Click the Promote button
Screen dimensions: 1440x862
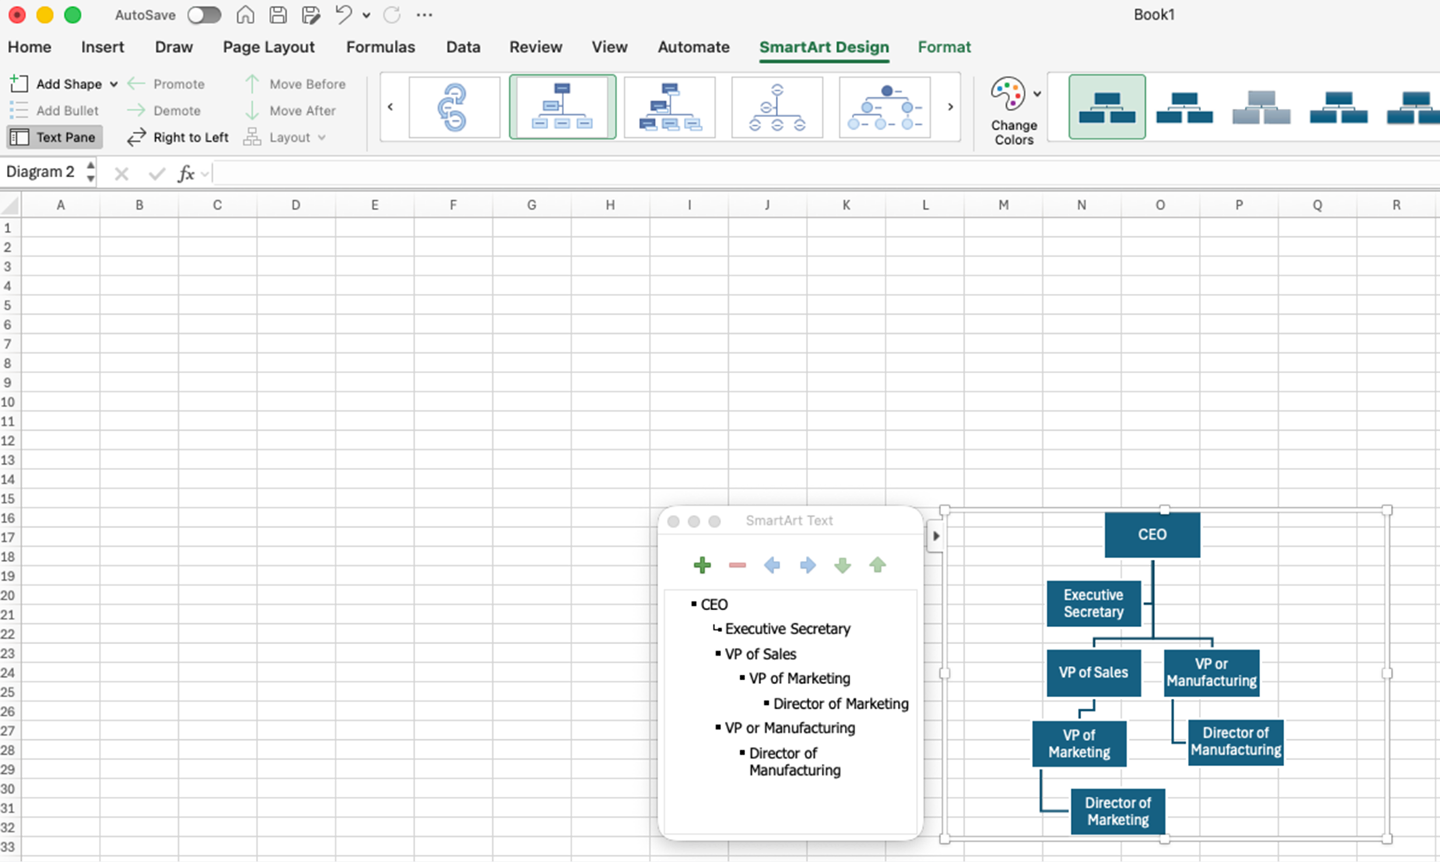point(166,84)
